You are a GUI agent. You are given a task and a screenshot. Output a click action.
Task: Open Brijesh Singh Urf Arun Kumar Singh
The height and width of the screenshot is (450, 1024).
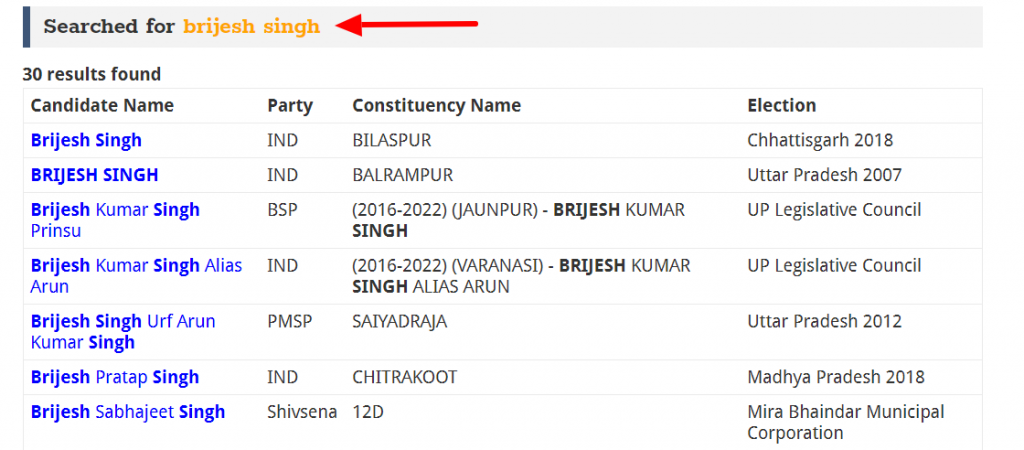click(x=123, y=332)
